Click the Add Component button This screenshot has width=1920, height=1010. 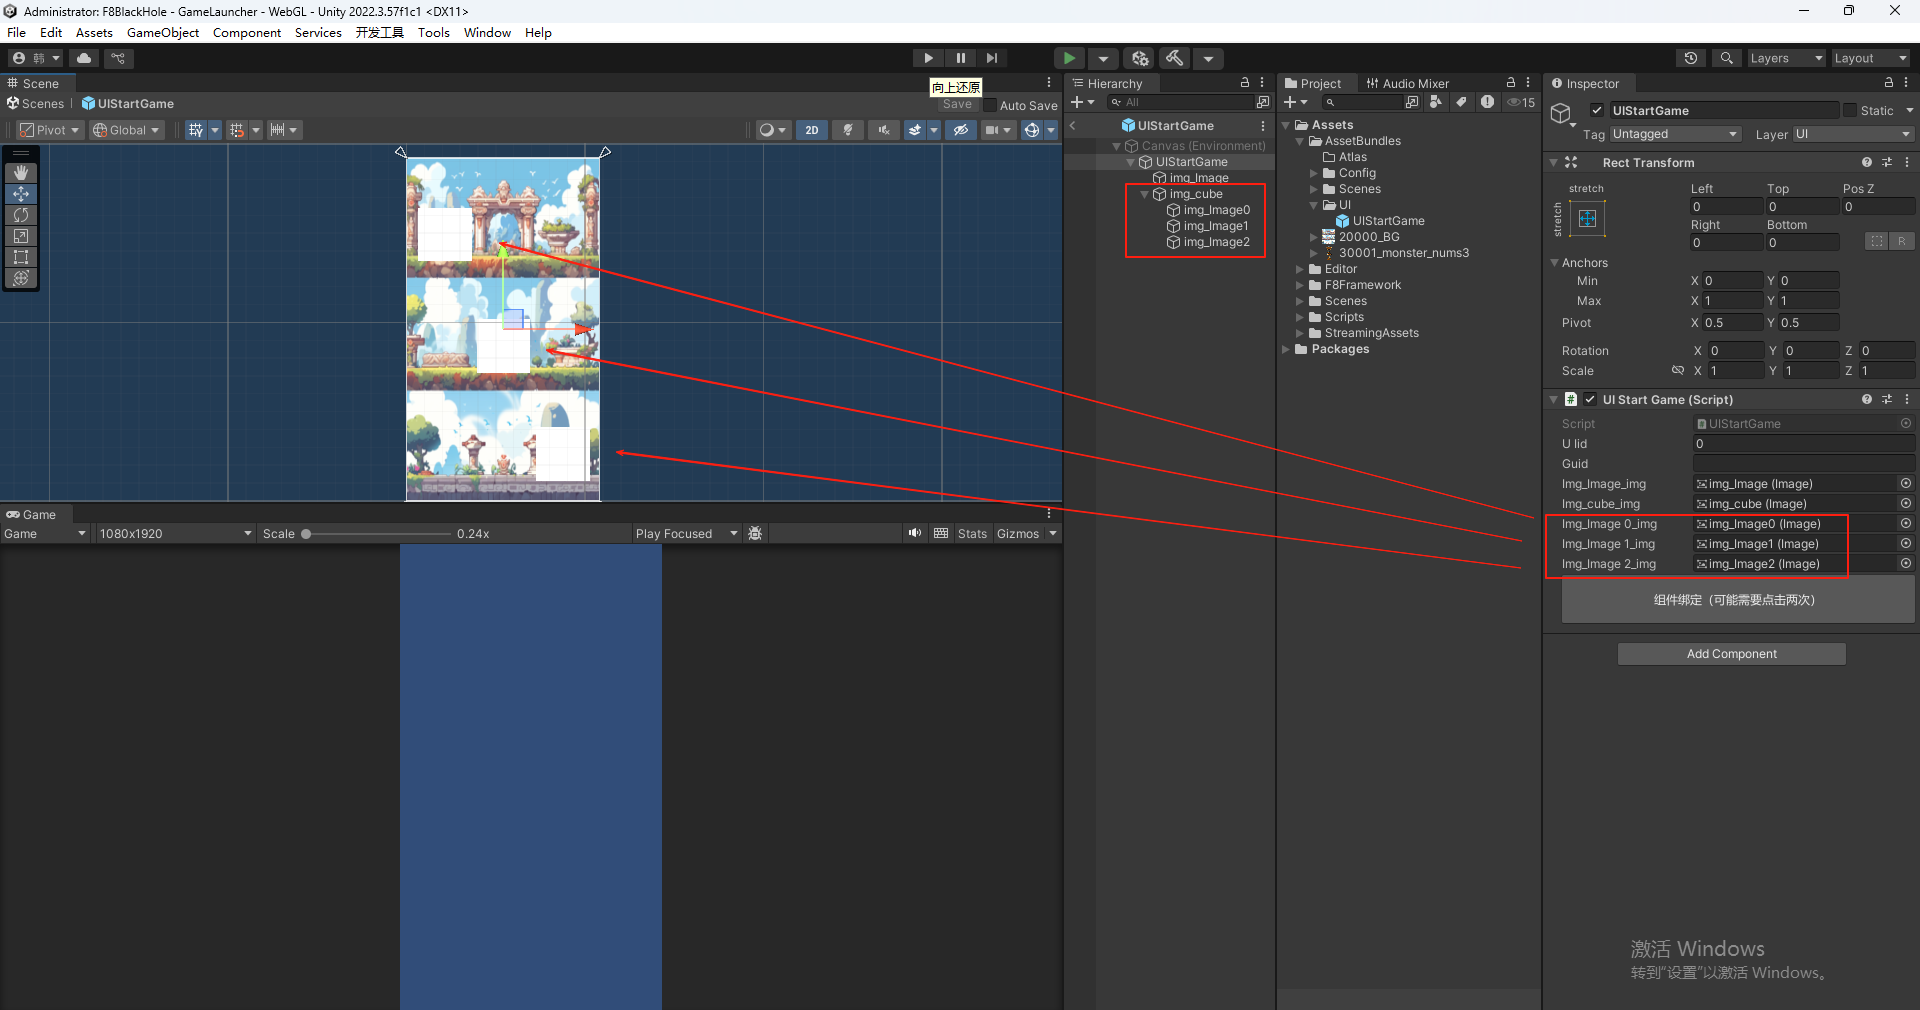click(x=1731, y=653)
